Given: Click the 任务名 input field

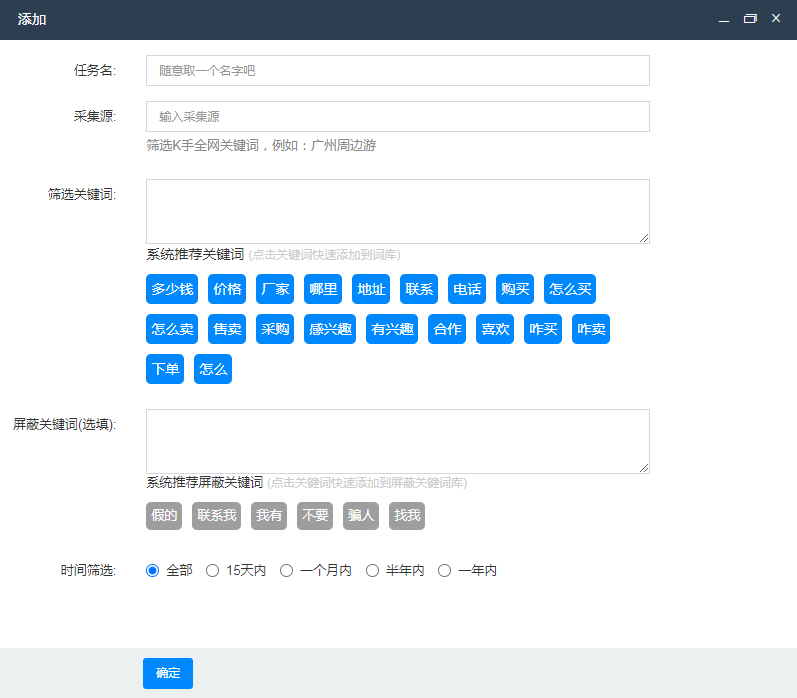Looking at the screenshot, I should 397,71.
